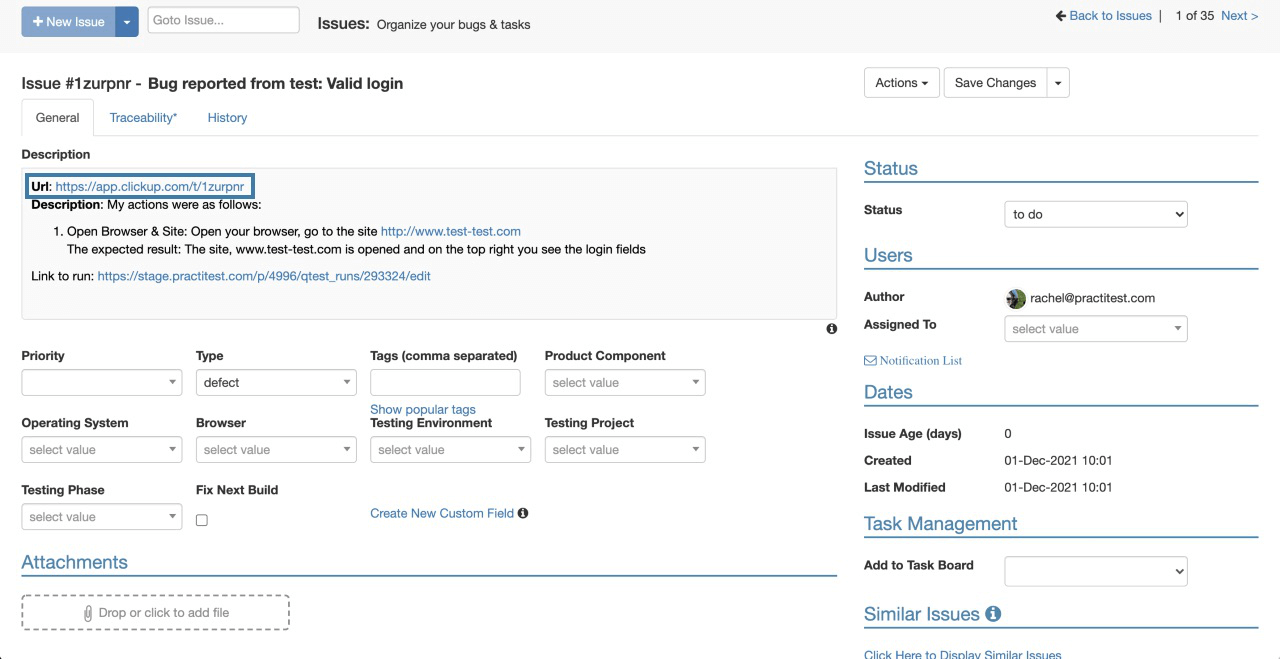Switch to the Traceability tab
The image size is (1280, 659).
coord(142,117)
